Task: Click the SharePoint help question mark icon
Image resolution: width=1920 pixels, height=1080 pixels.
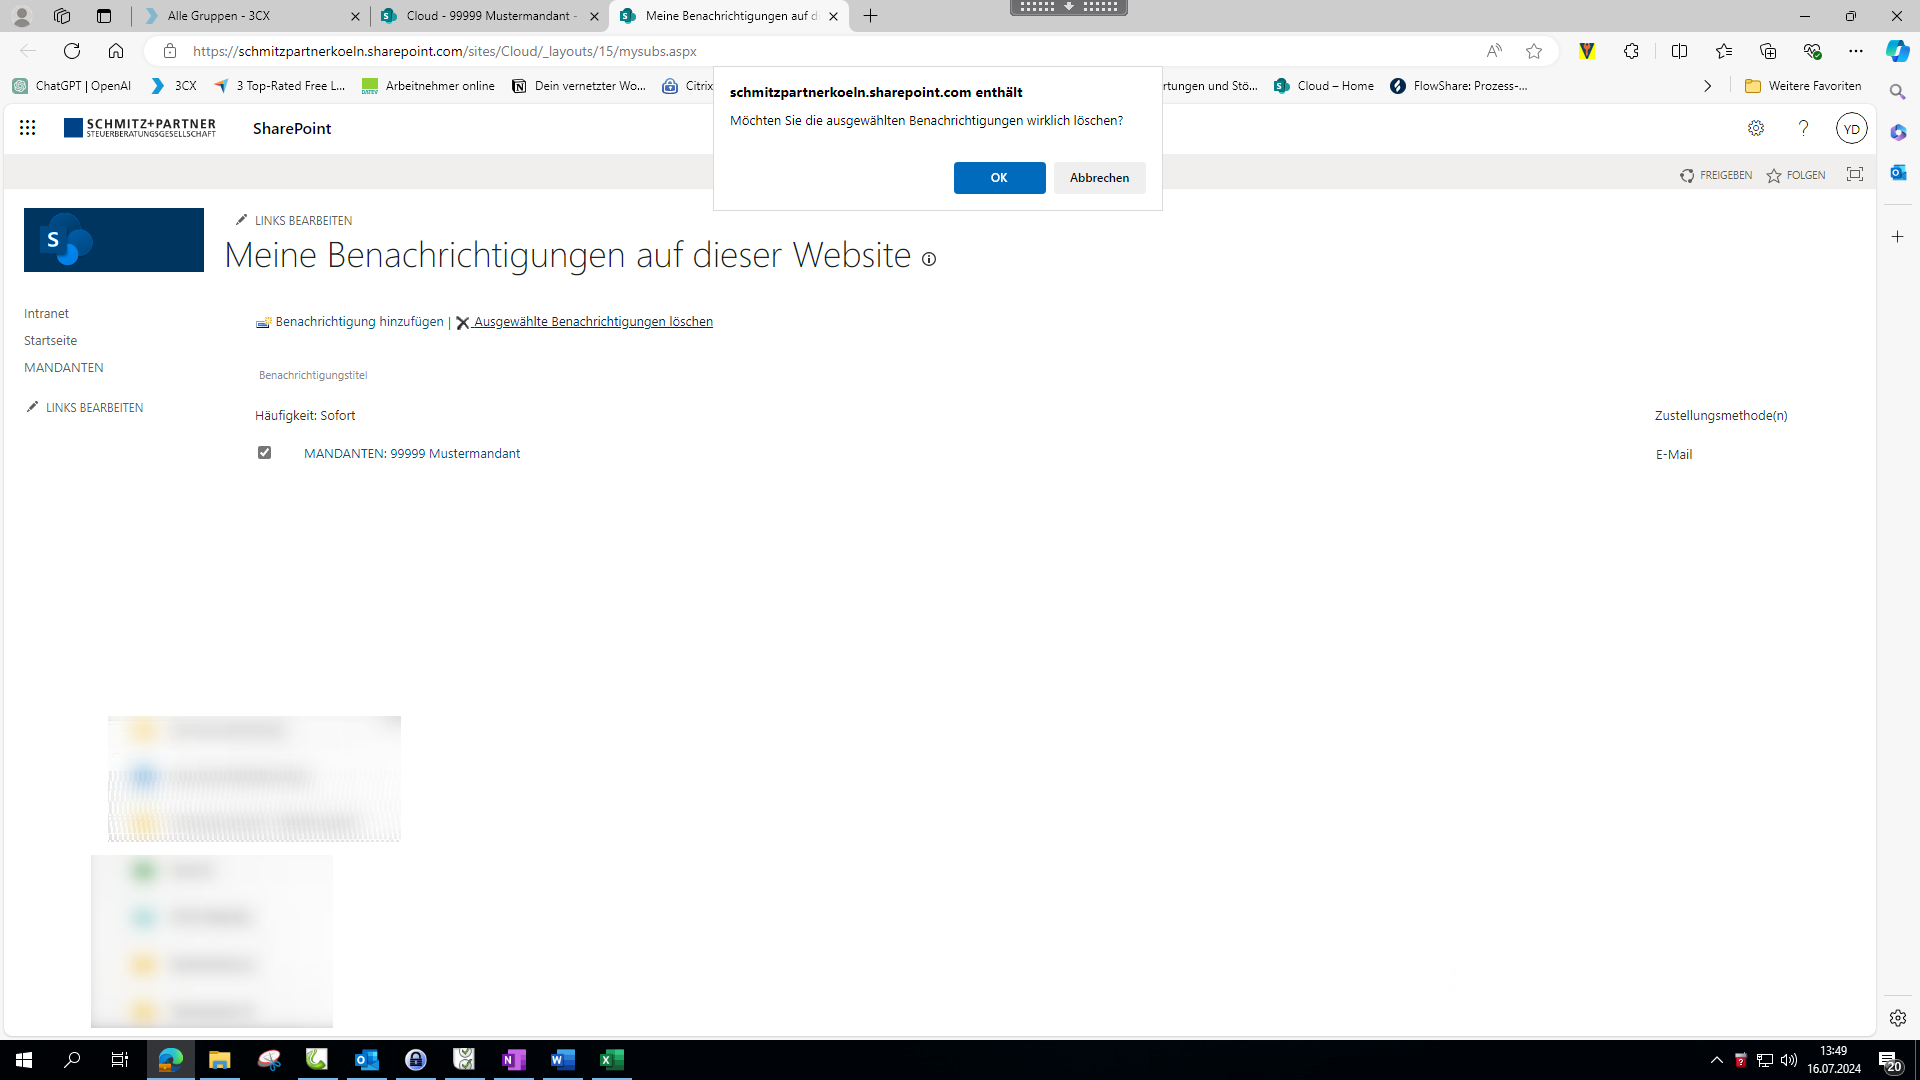Action: pyautogui.click(x=1803, y=128)
